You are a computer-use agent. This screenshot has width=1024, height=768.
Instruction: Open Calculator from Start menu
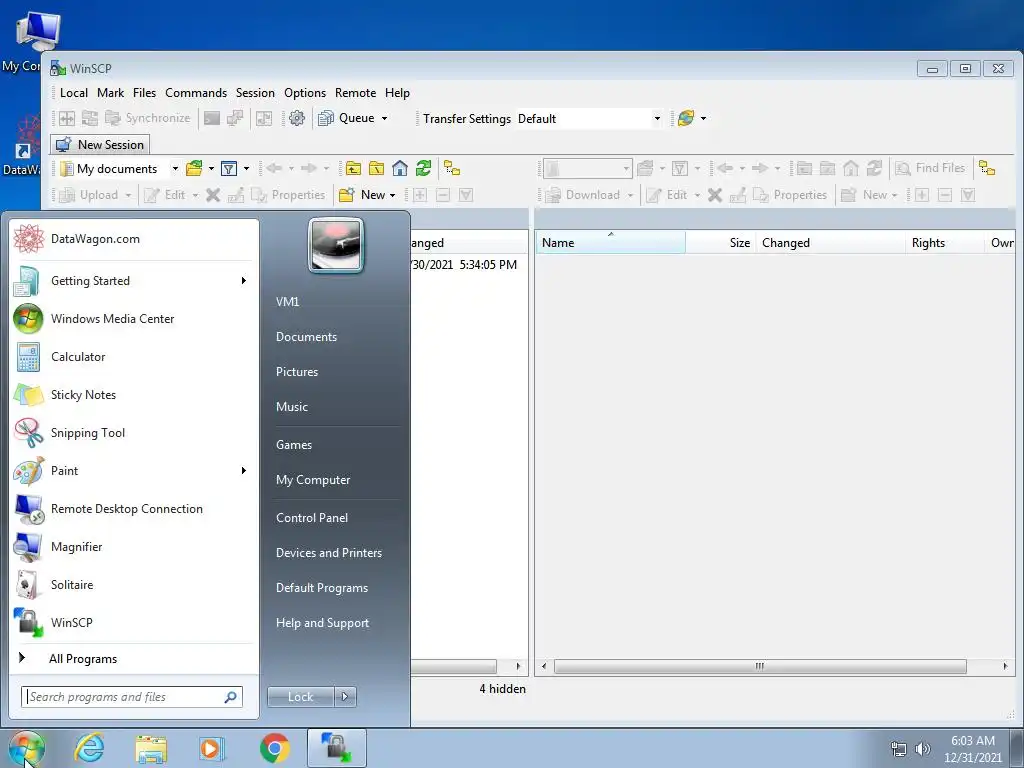[x=134, y=357]
